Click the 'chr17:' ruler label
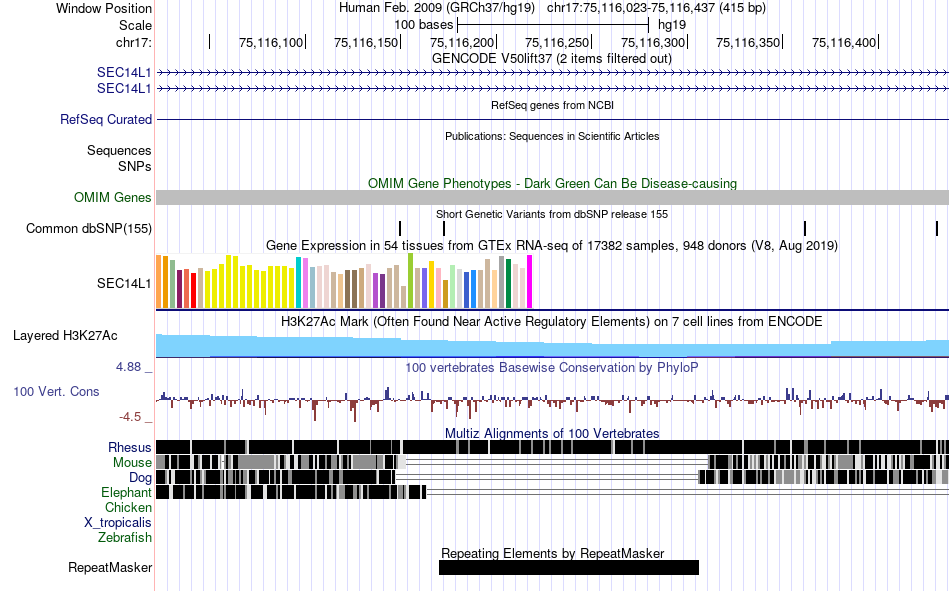The image size is (950, 591). [x=133, y=42]
